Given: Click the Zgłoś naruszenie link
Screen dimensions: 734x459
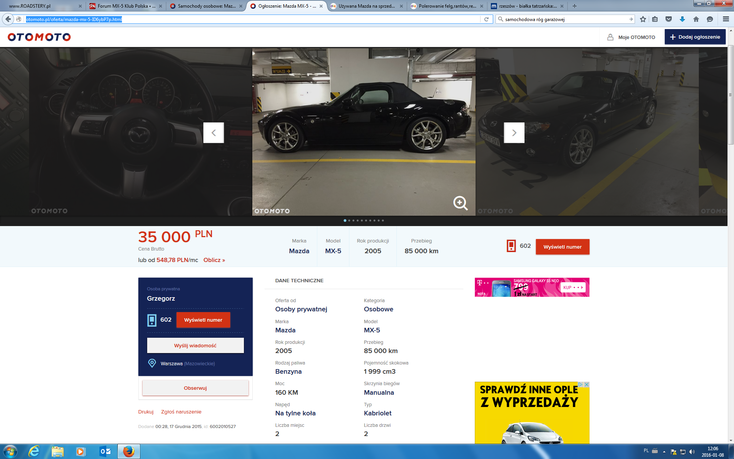Looking at the screenshot, I should [181, 412].
